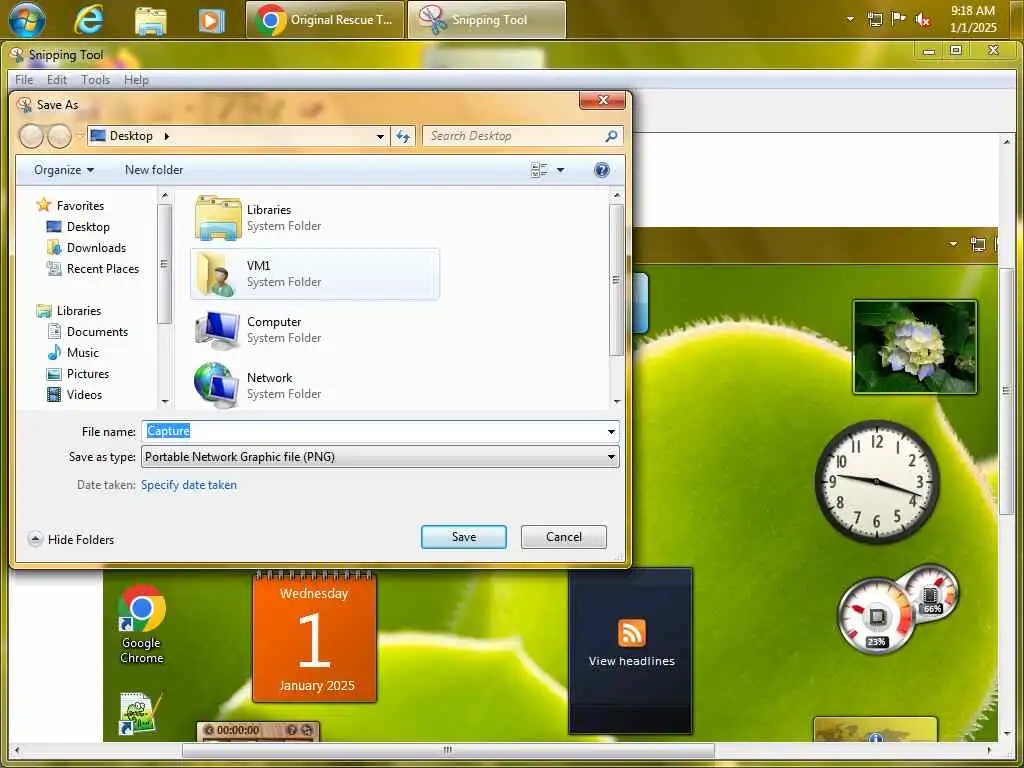Click the Search Desktop field
Viewport: 1024px width, 768px height.
pyautogui.click(x=522, y=136)
